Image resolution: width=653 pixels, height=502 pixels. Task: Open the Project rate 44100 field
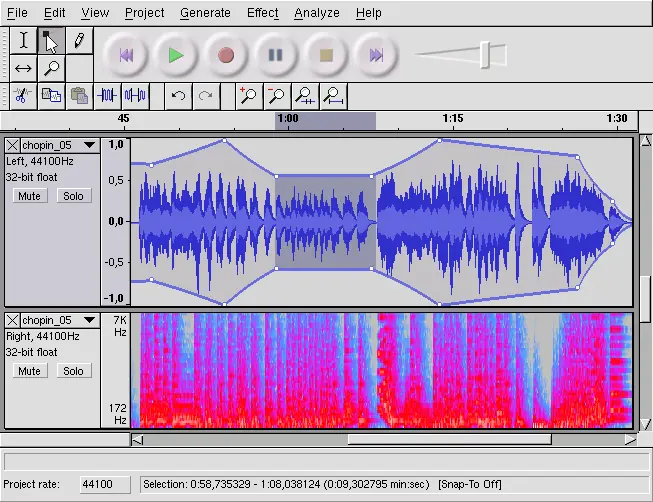click(105, 484)
